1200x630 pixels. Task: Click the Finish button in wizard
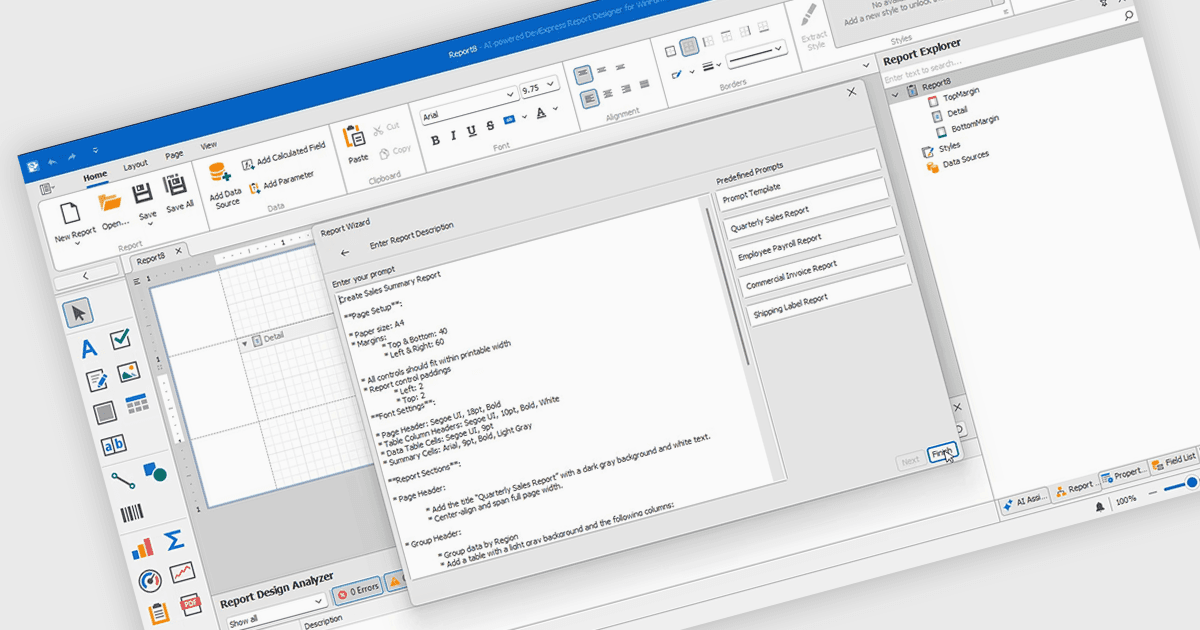coord(942,453)
